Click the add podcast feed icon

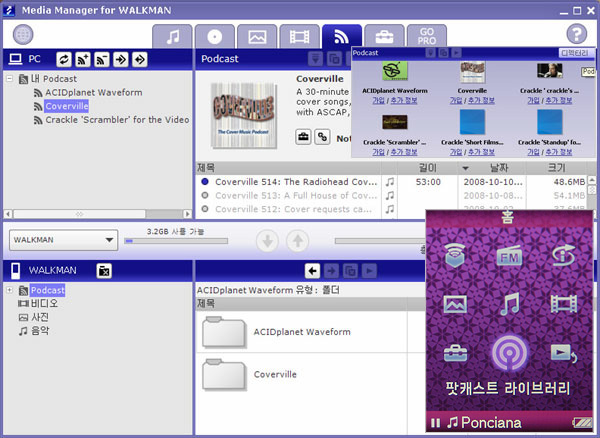(83, 59)
